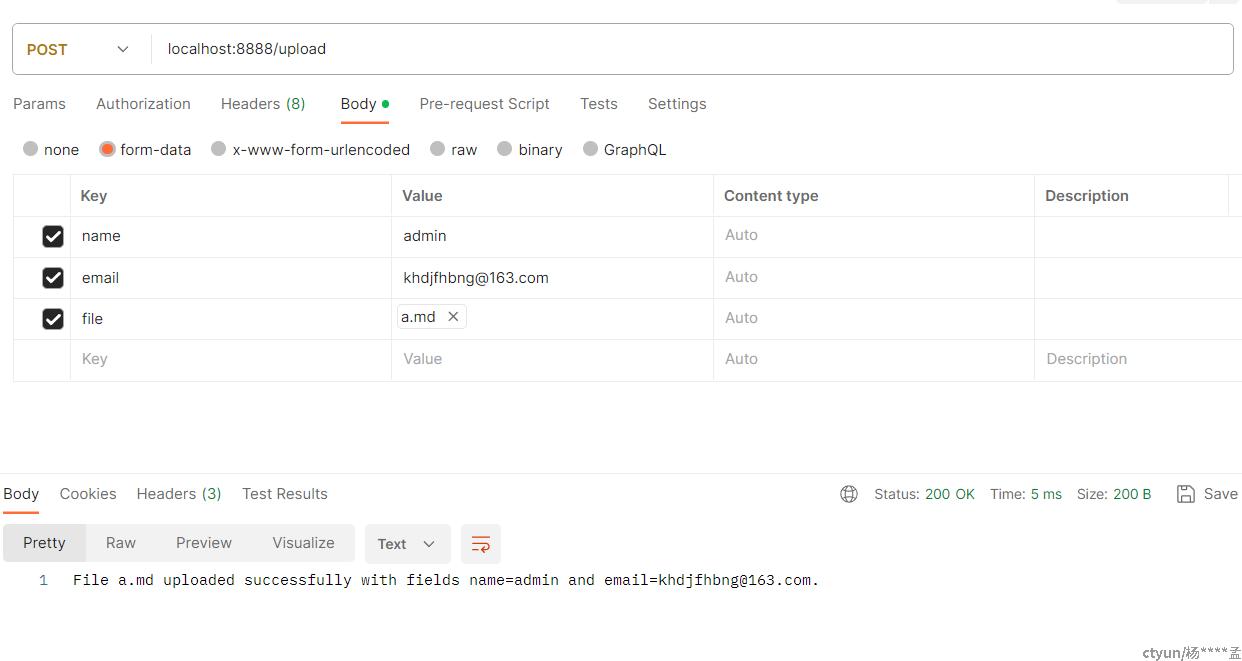Viewport: 1242px width, 661px height.
Task: Uncheck the email row checkbox
Action: 53,278
